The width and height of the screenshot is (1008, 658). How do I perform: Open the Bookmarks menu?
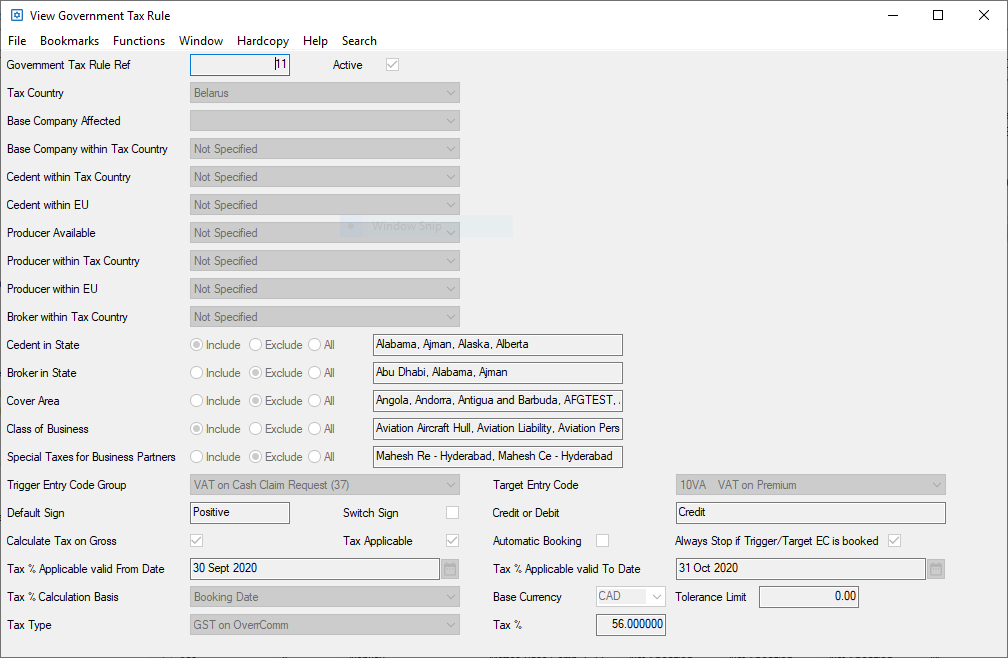click(x=69, y=41)
